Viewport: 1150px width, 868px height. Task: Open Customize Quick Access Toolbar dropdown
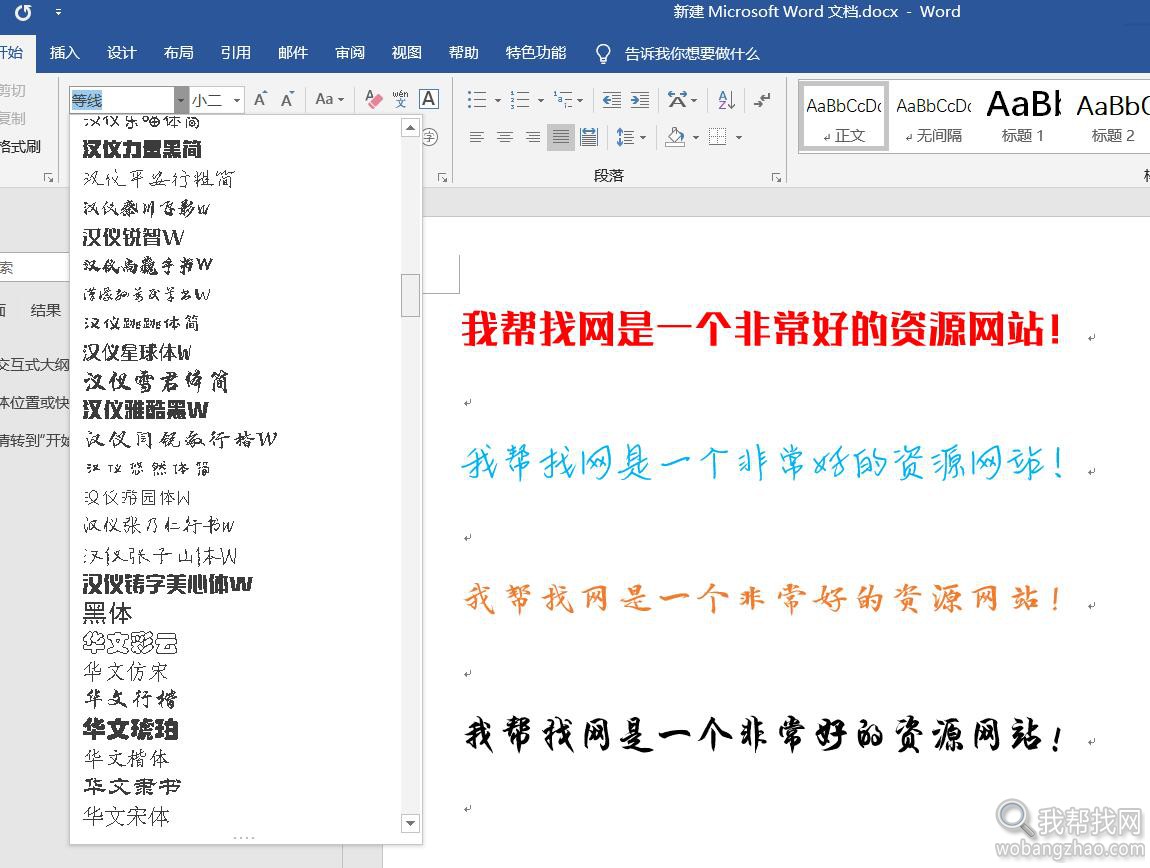[x=58, y=12]
